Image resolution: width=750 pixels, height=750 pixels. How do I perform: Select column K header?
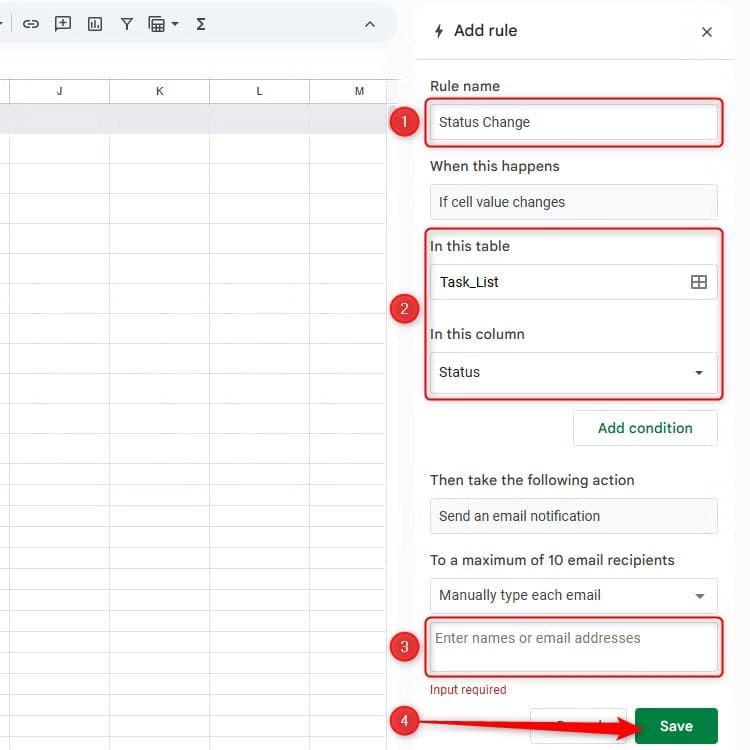click(159, 91)
